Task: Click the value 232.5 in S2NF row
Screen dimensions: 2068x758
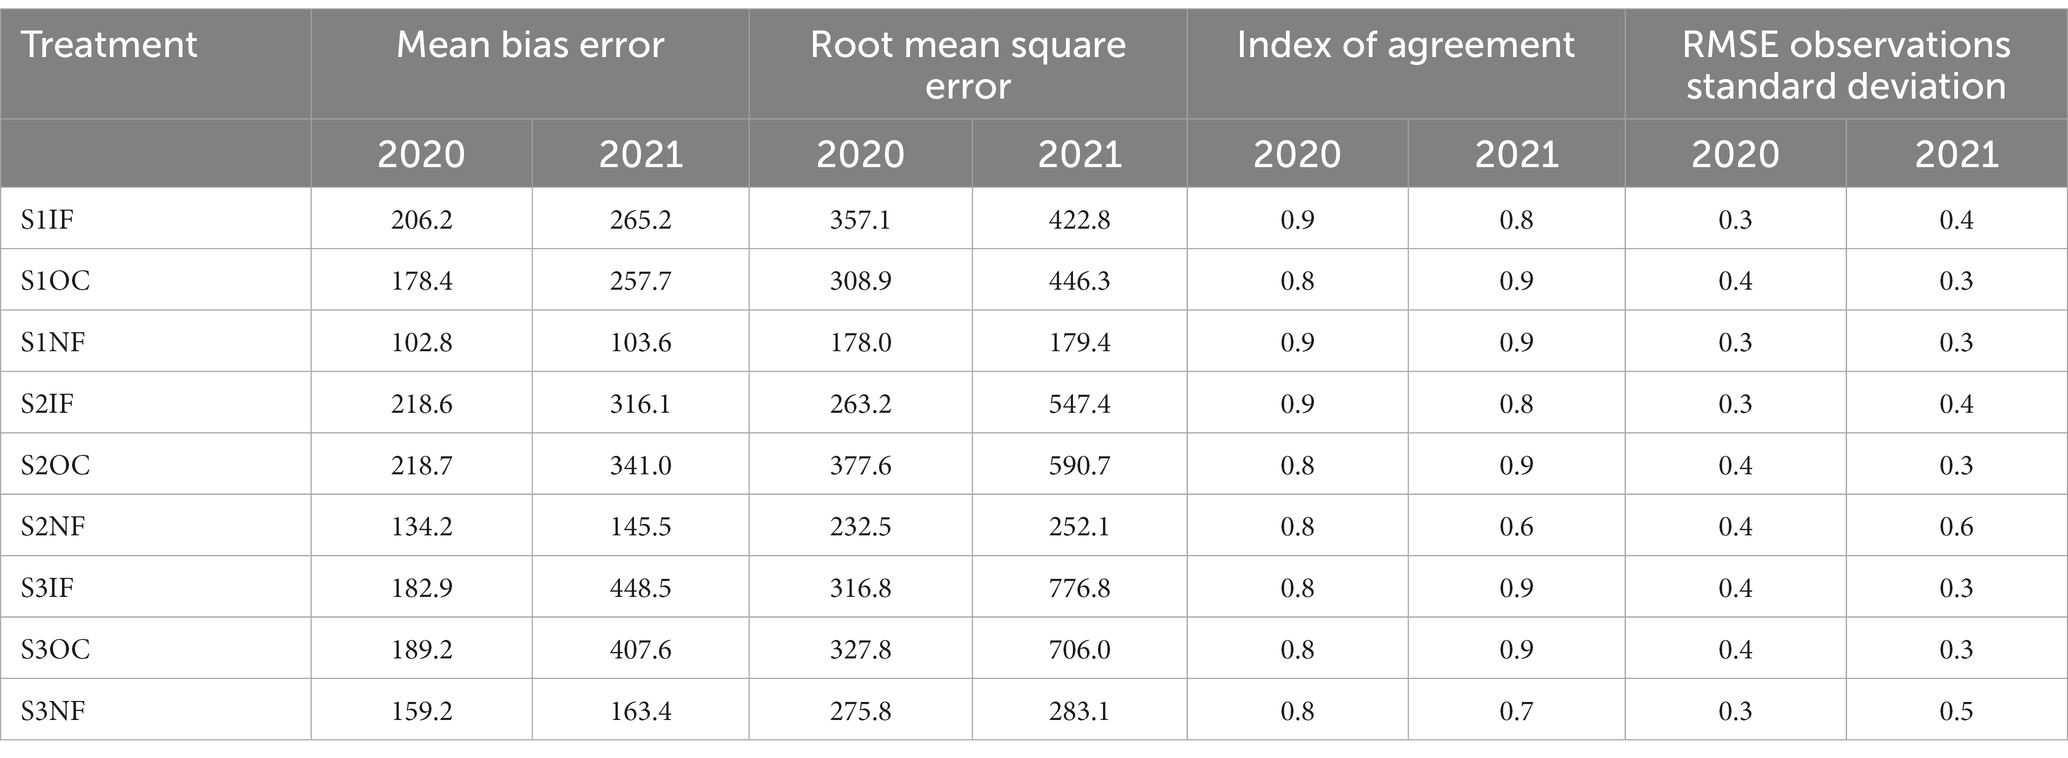Action: 860,527
